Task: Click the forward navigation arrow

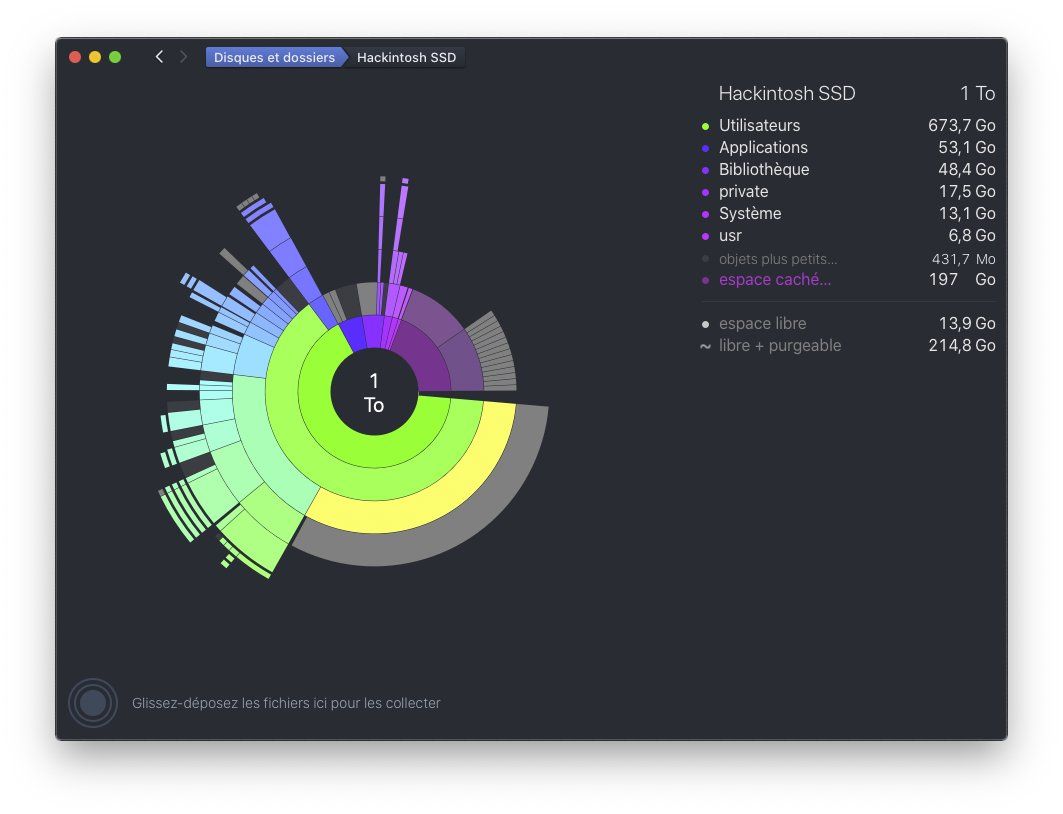Action: click(x=184, y=57)
